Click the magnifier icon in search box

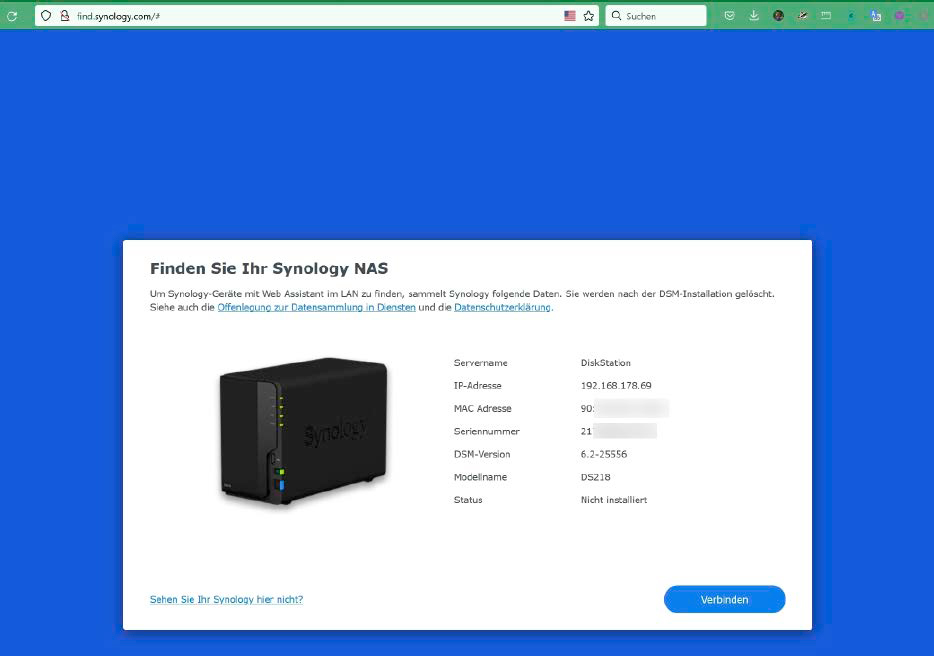point(617,16)
